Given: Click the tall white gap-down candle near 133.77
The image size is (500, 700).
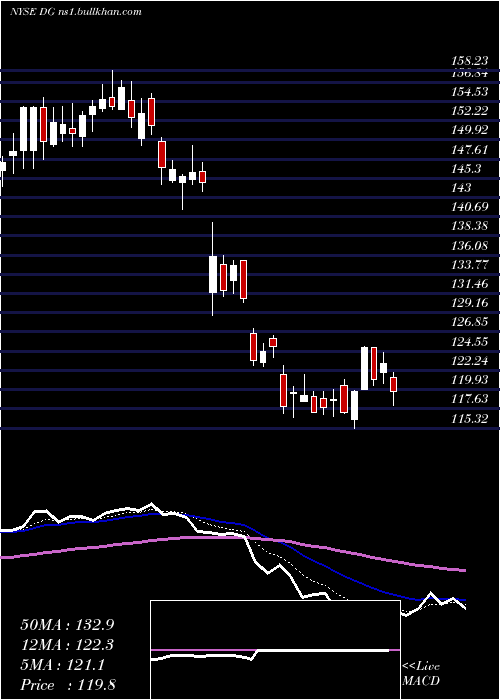Looking at the screenshot, I should [x=213, y=274].
